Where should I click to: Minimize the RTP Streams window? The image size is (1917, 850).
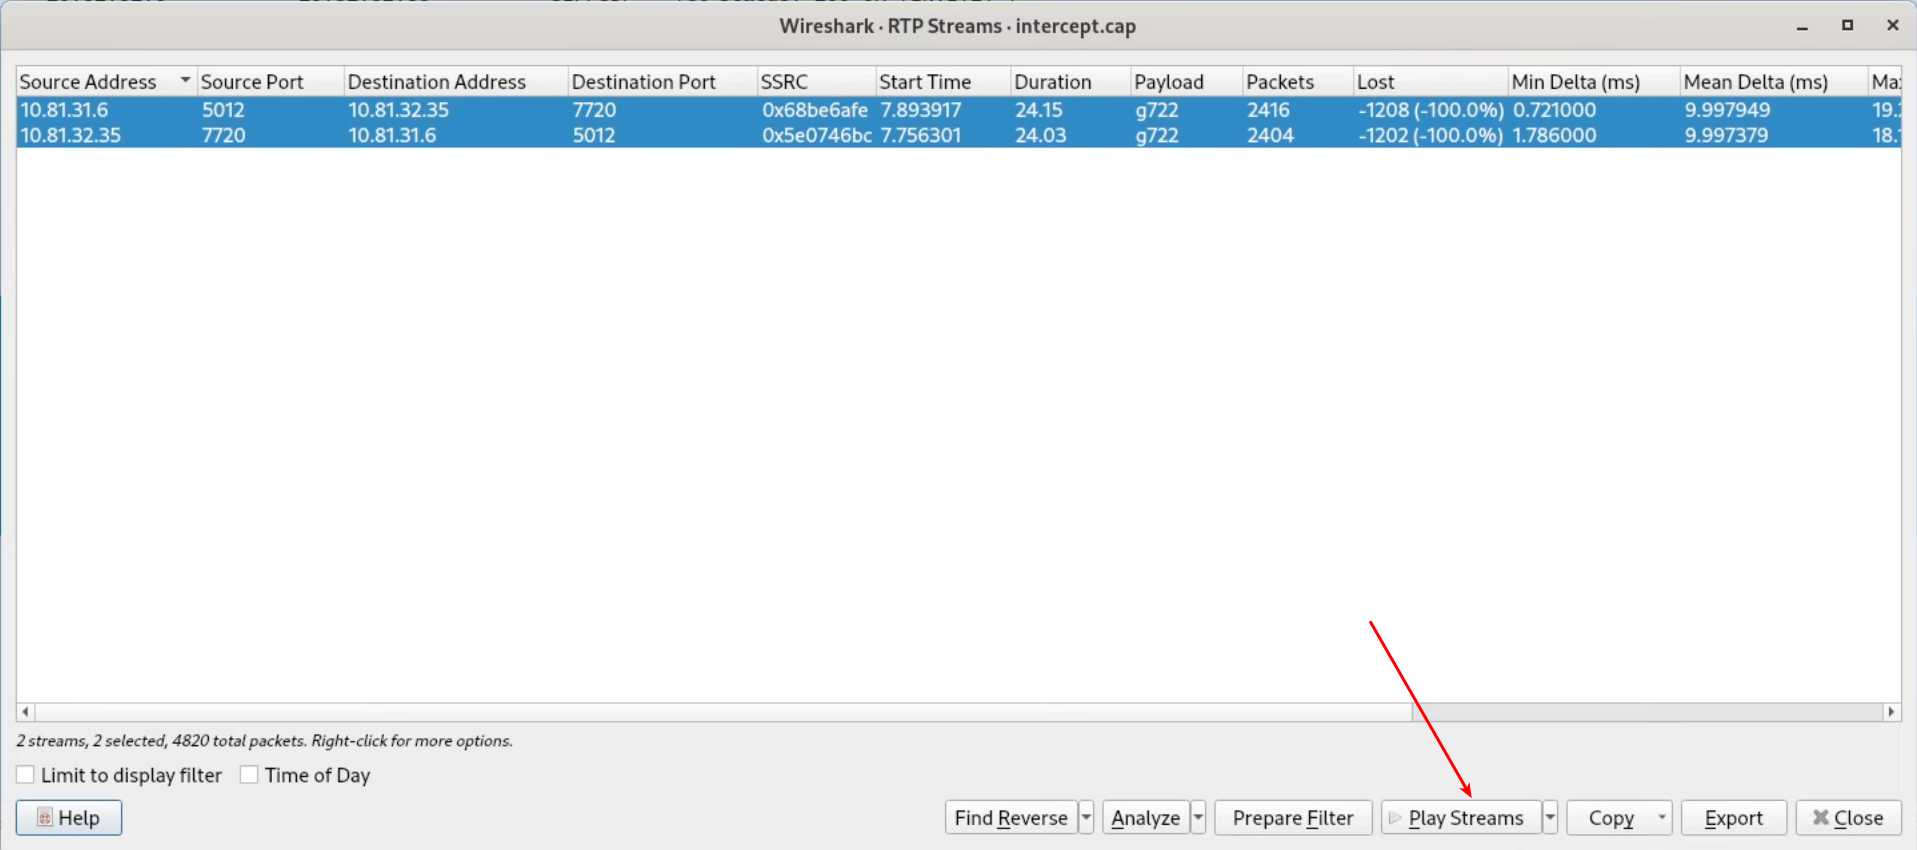1802,26
